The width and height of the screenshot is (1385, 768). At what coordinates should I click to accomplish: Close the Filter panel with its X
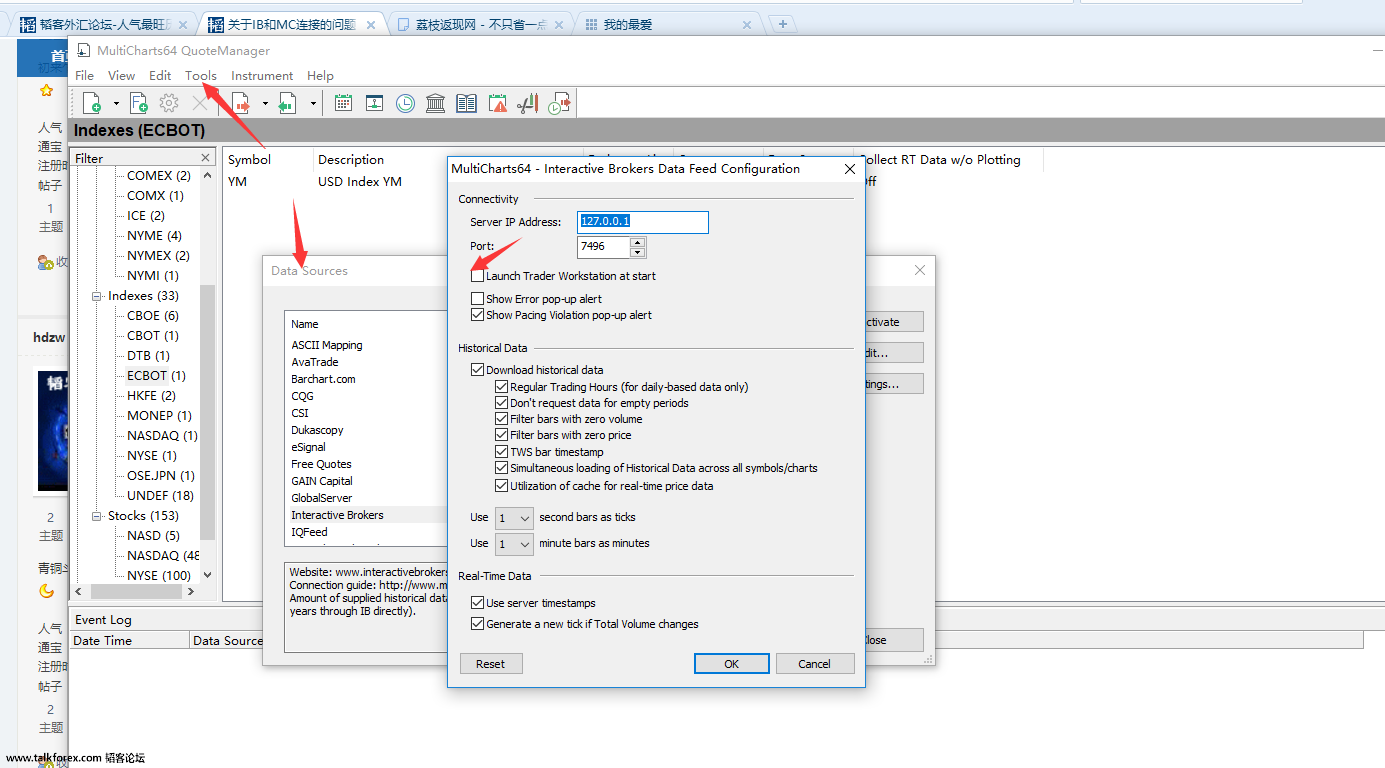pos(206,158)
